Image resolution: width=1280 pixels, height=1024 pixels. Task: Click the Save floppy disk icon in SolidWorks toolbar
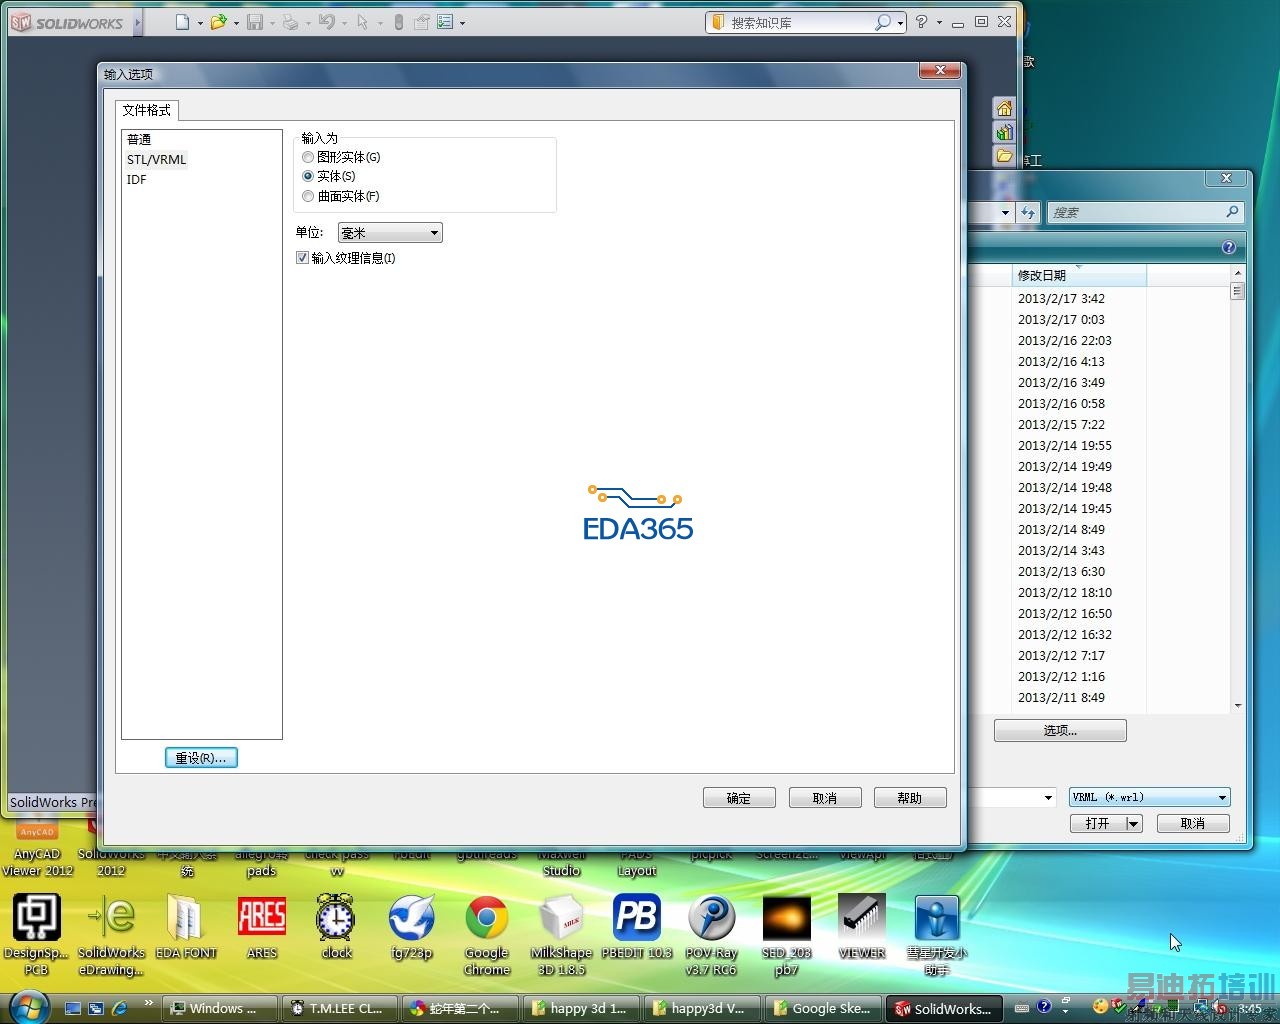click(x=255, y=22)
